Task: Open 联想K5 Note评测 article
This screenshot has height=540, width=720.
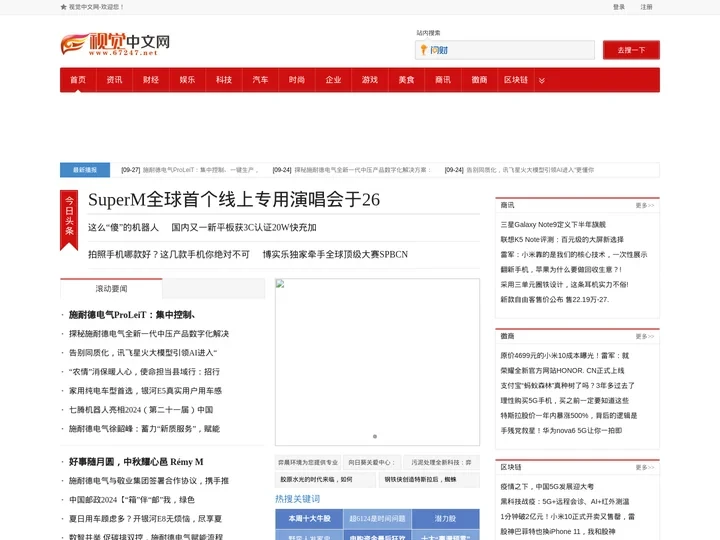Action: pyautogui.click(x=562, y=240)
